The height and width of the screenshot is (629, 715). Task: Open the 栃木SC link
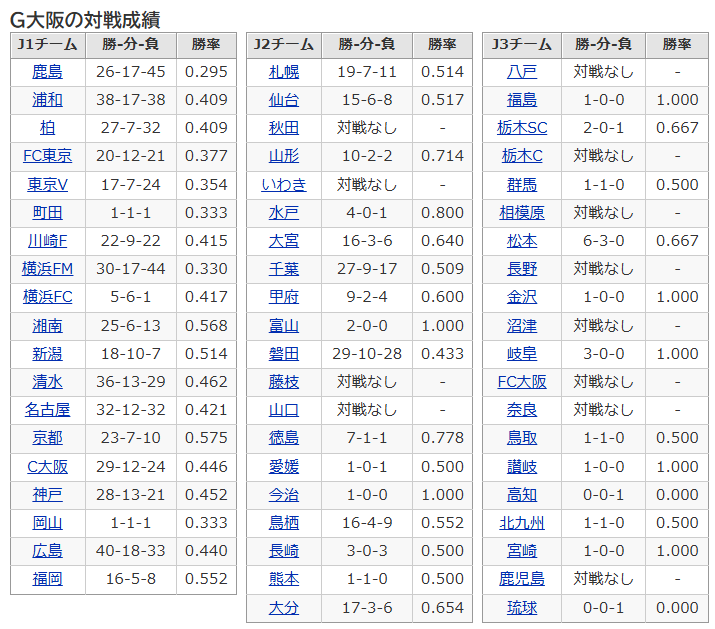[522, 128]
